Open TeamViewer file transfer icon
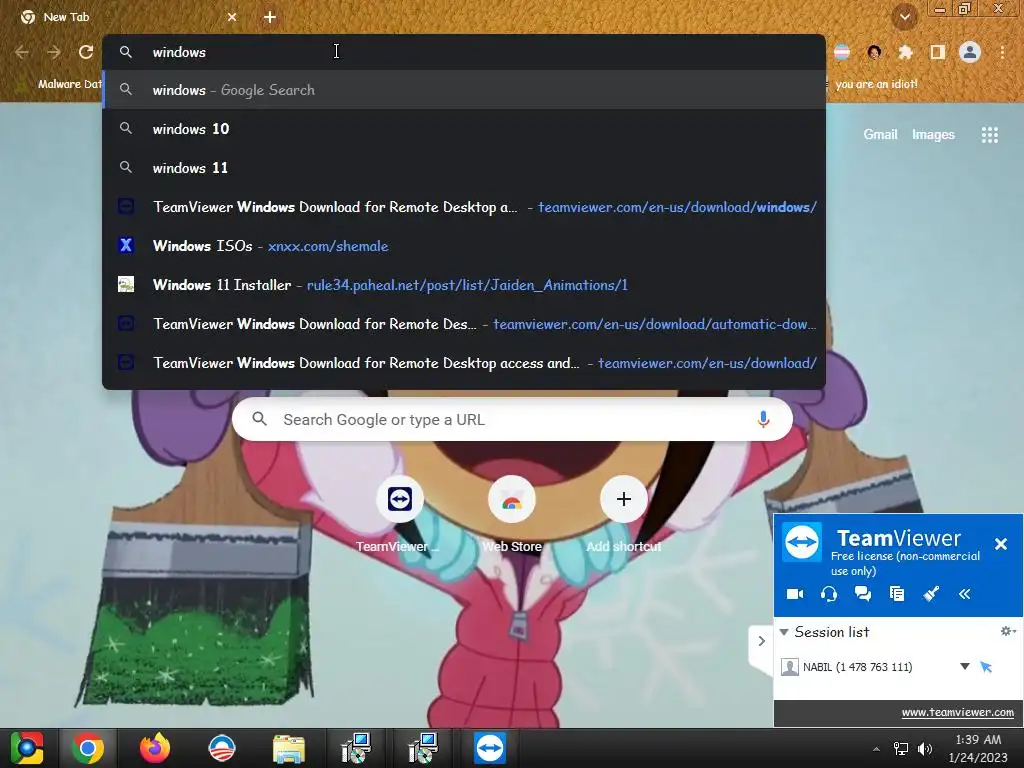The image size is (1024, 768). pyautogui.click(x=897, y=594)
